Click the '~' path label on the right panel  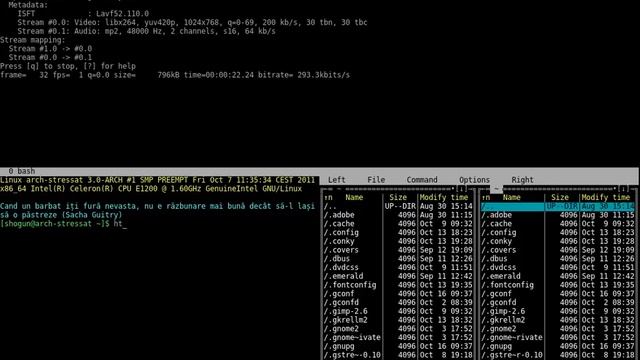pos(496,189)
